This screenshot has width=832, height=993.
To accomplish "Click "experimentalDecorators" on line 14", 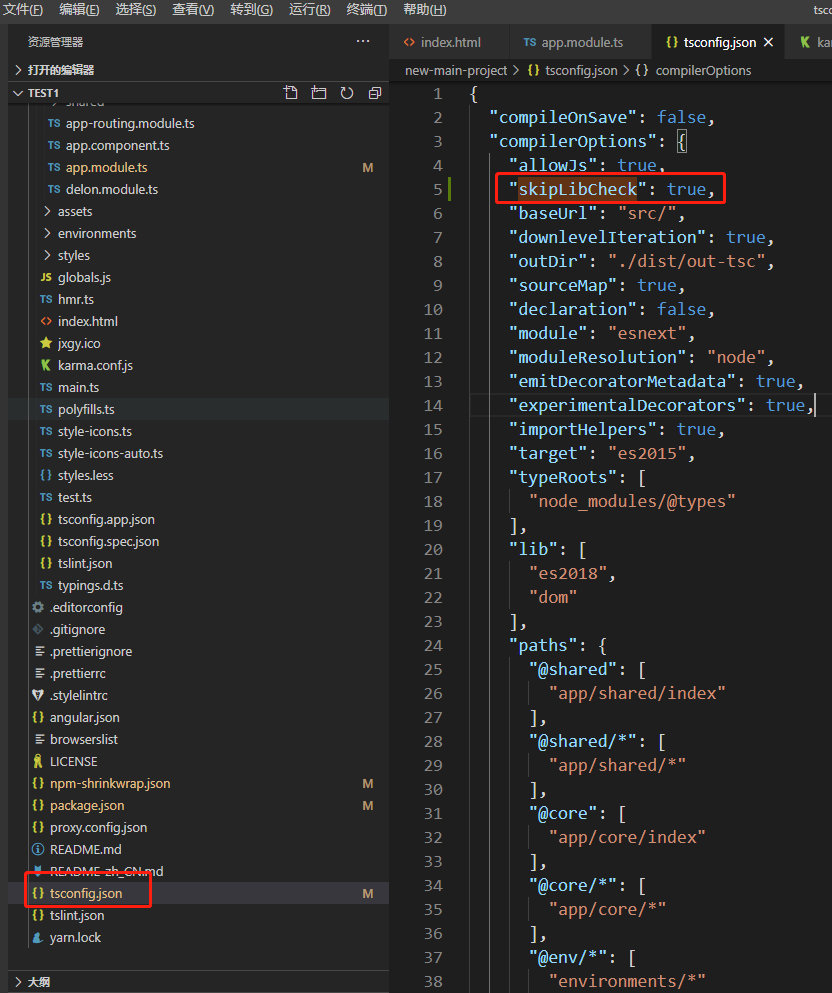I will (x=627, y=405).
